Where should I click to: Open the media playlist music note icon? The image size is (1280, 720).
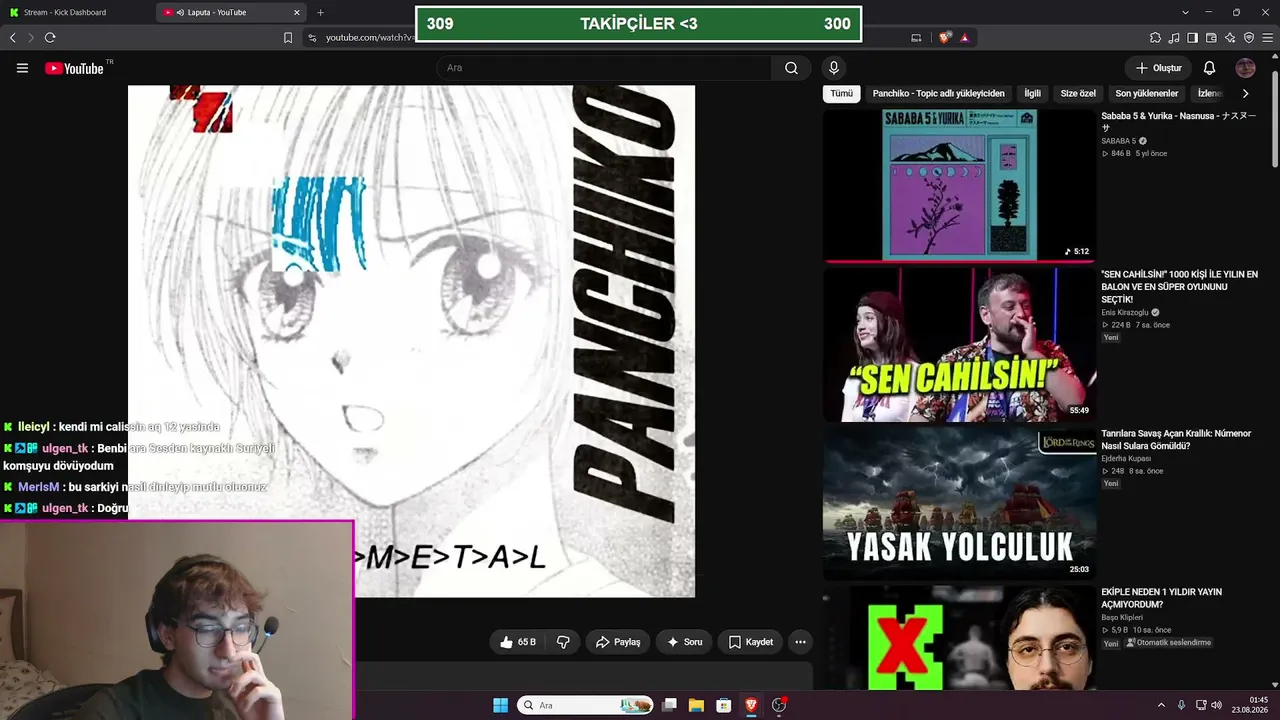(x=1174, y=38)
